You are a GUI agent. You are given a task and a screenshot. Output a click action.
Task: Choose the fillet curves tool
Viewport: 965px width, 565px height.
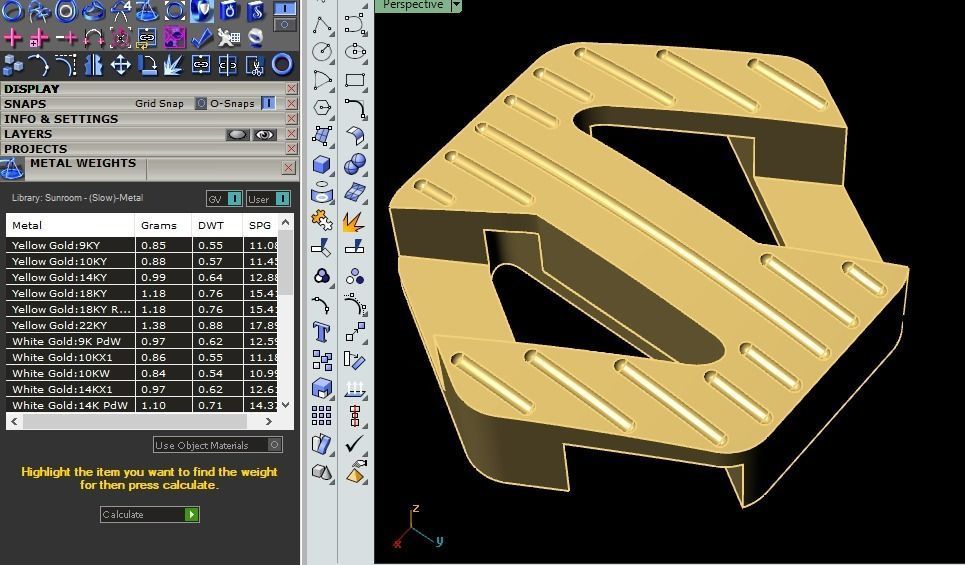[x=355, y=108]
